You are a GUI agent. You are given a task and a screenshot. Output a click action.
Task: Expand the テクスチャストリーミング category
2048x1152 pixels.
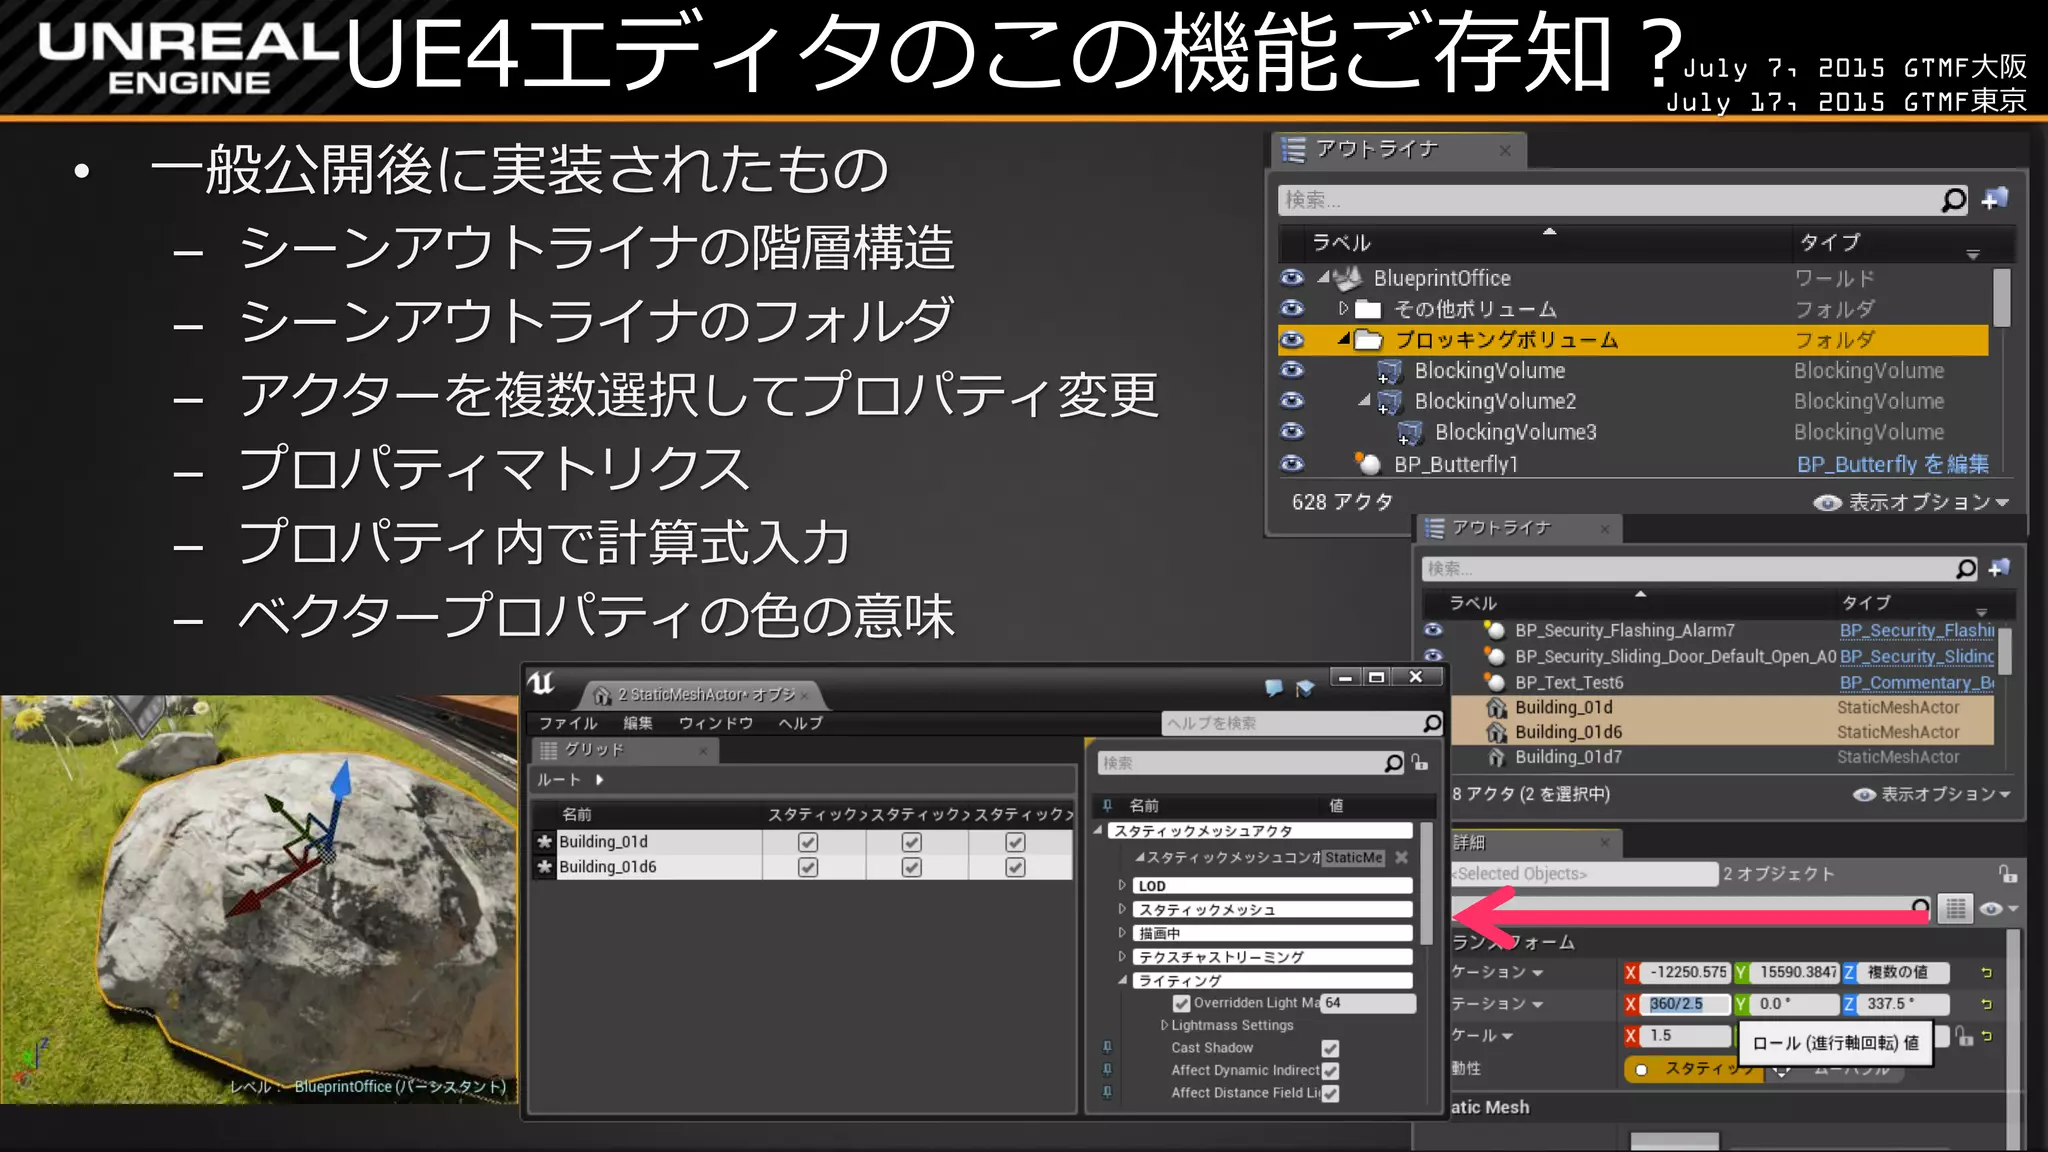tap(1122, 956)
